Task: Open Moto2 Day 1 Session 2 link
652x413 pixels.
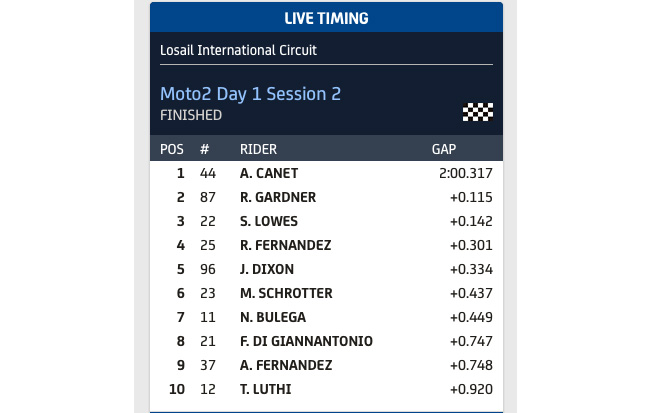Action: tap(251, 93)
